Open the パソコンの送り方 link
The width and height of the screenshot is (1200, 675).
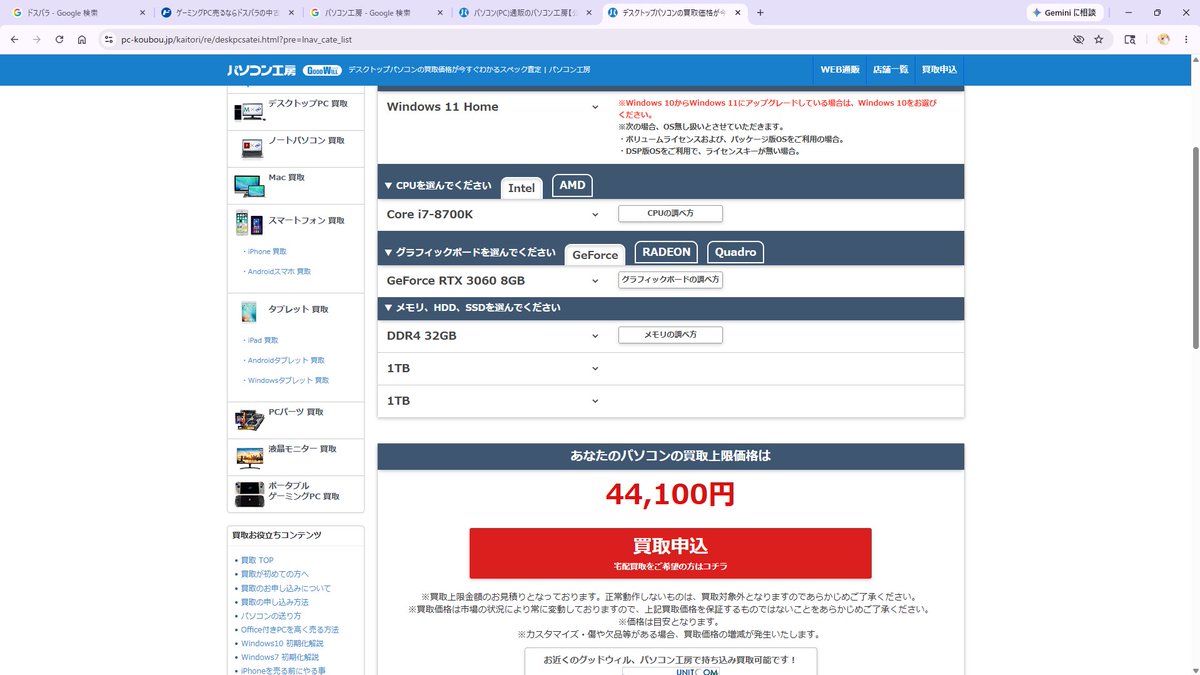point(271,616)
